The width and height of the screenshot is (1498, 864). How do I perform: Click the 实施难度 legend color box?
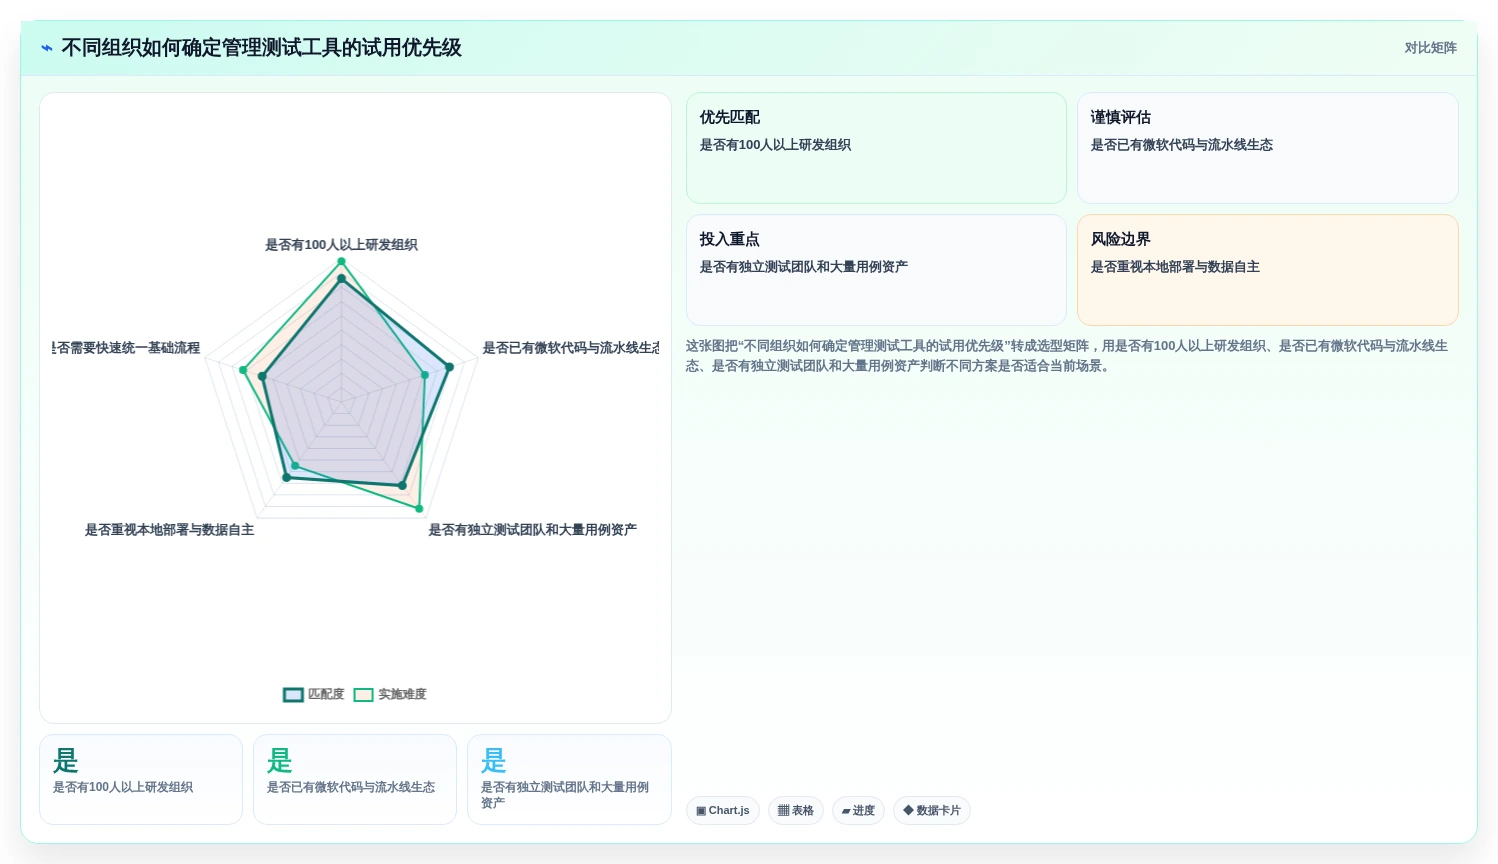pos(363,695)
